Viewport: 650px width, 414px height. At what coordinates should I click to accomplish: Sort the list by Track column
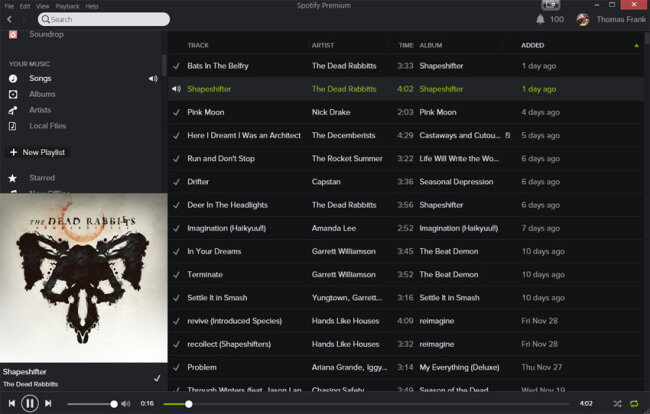coord(198,45)
